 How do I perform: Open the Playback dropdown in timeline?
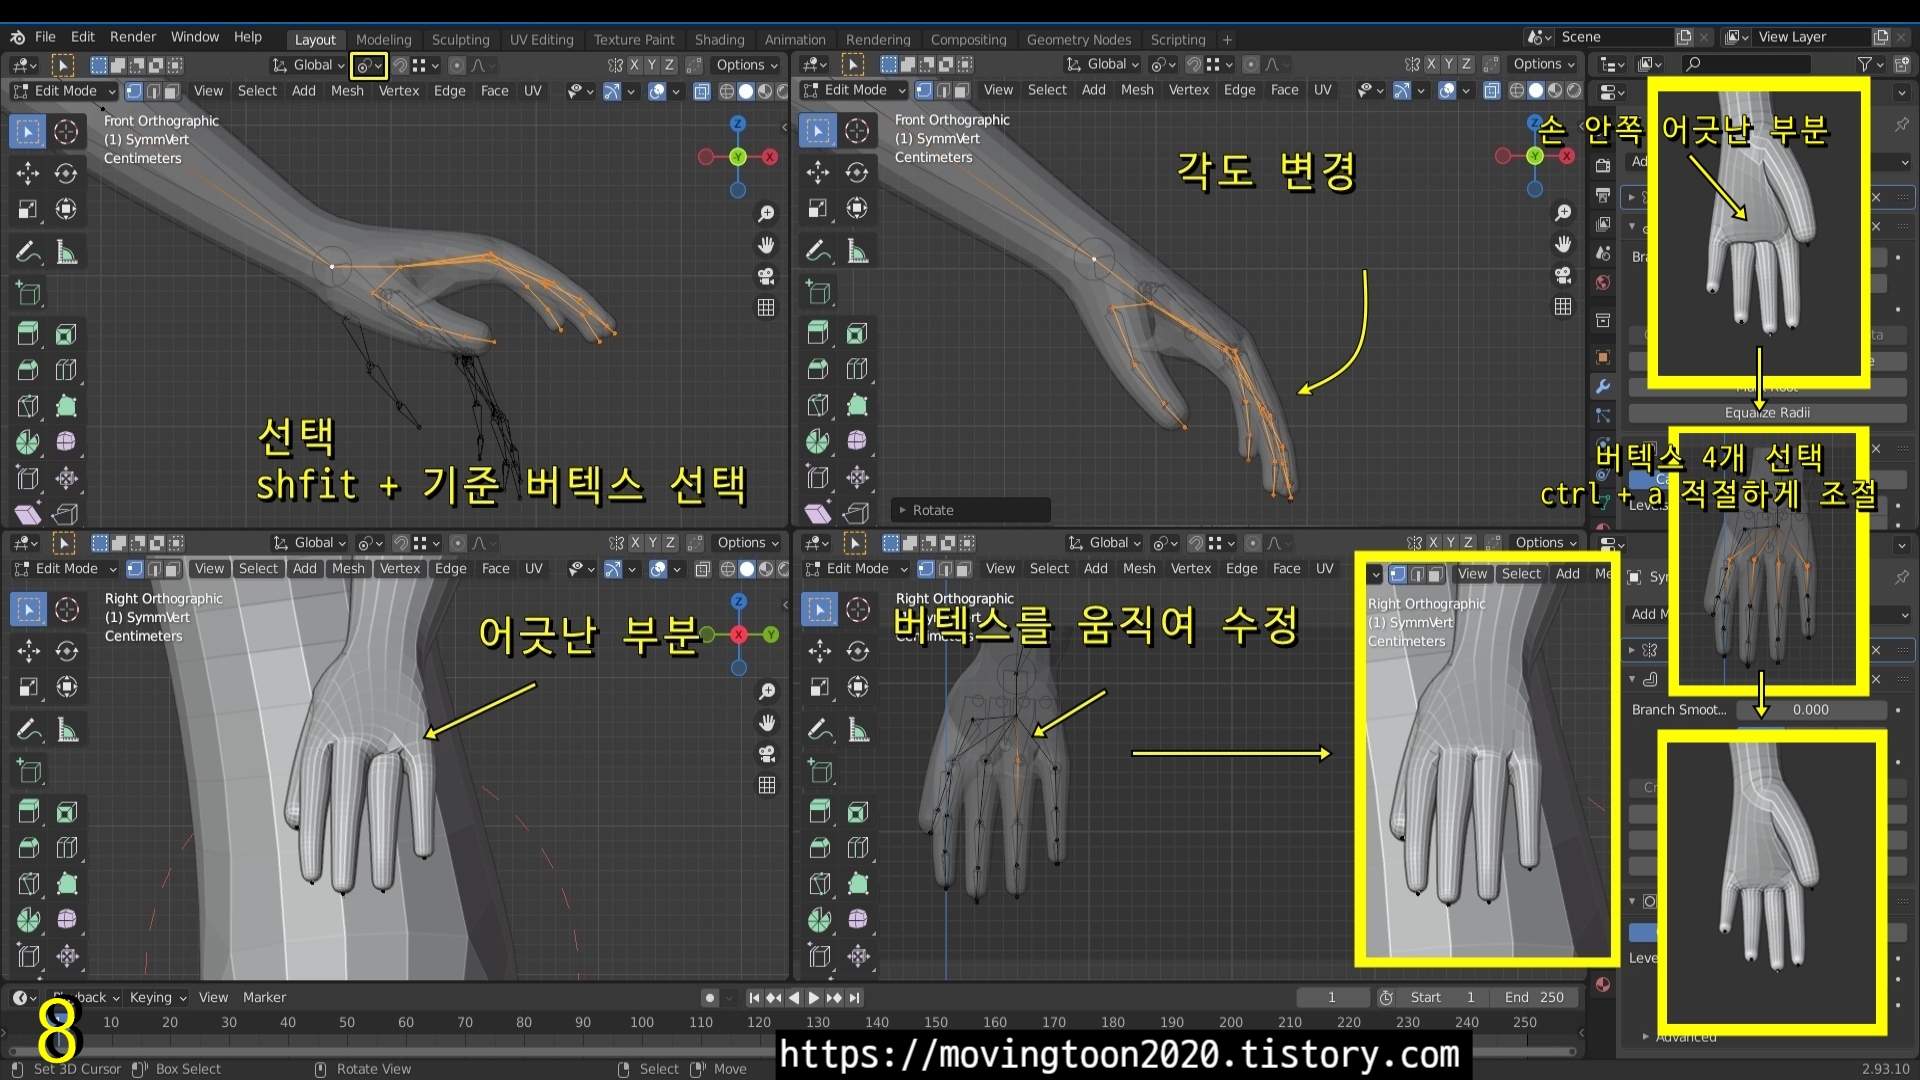point(86,998)
